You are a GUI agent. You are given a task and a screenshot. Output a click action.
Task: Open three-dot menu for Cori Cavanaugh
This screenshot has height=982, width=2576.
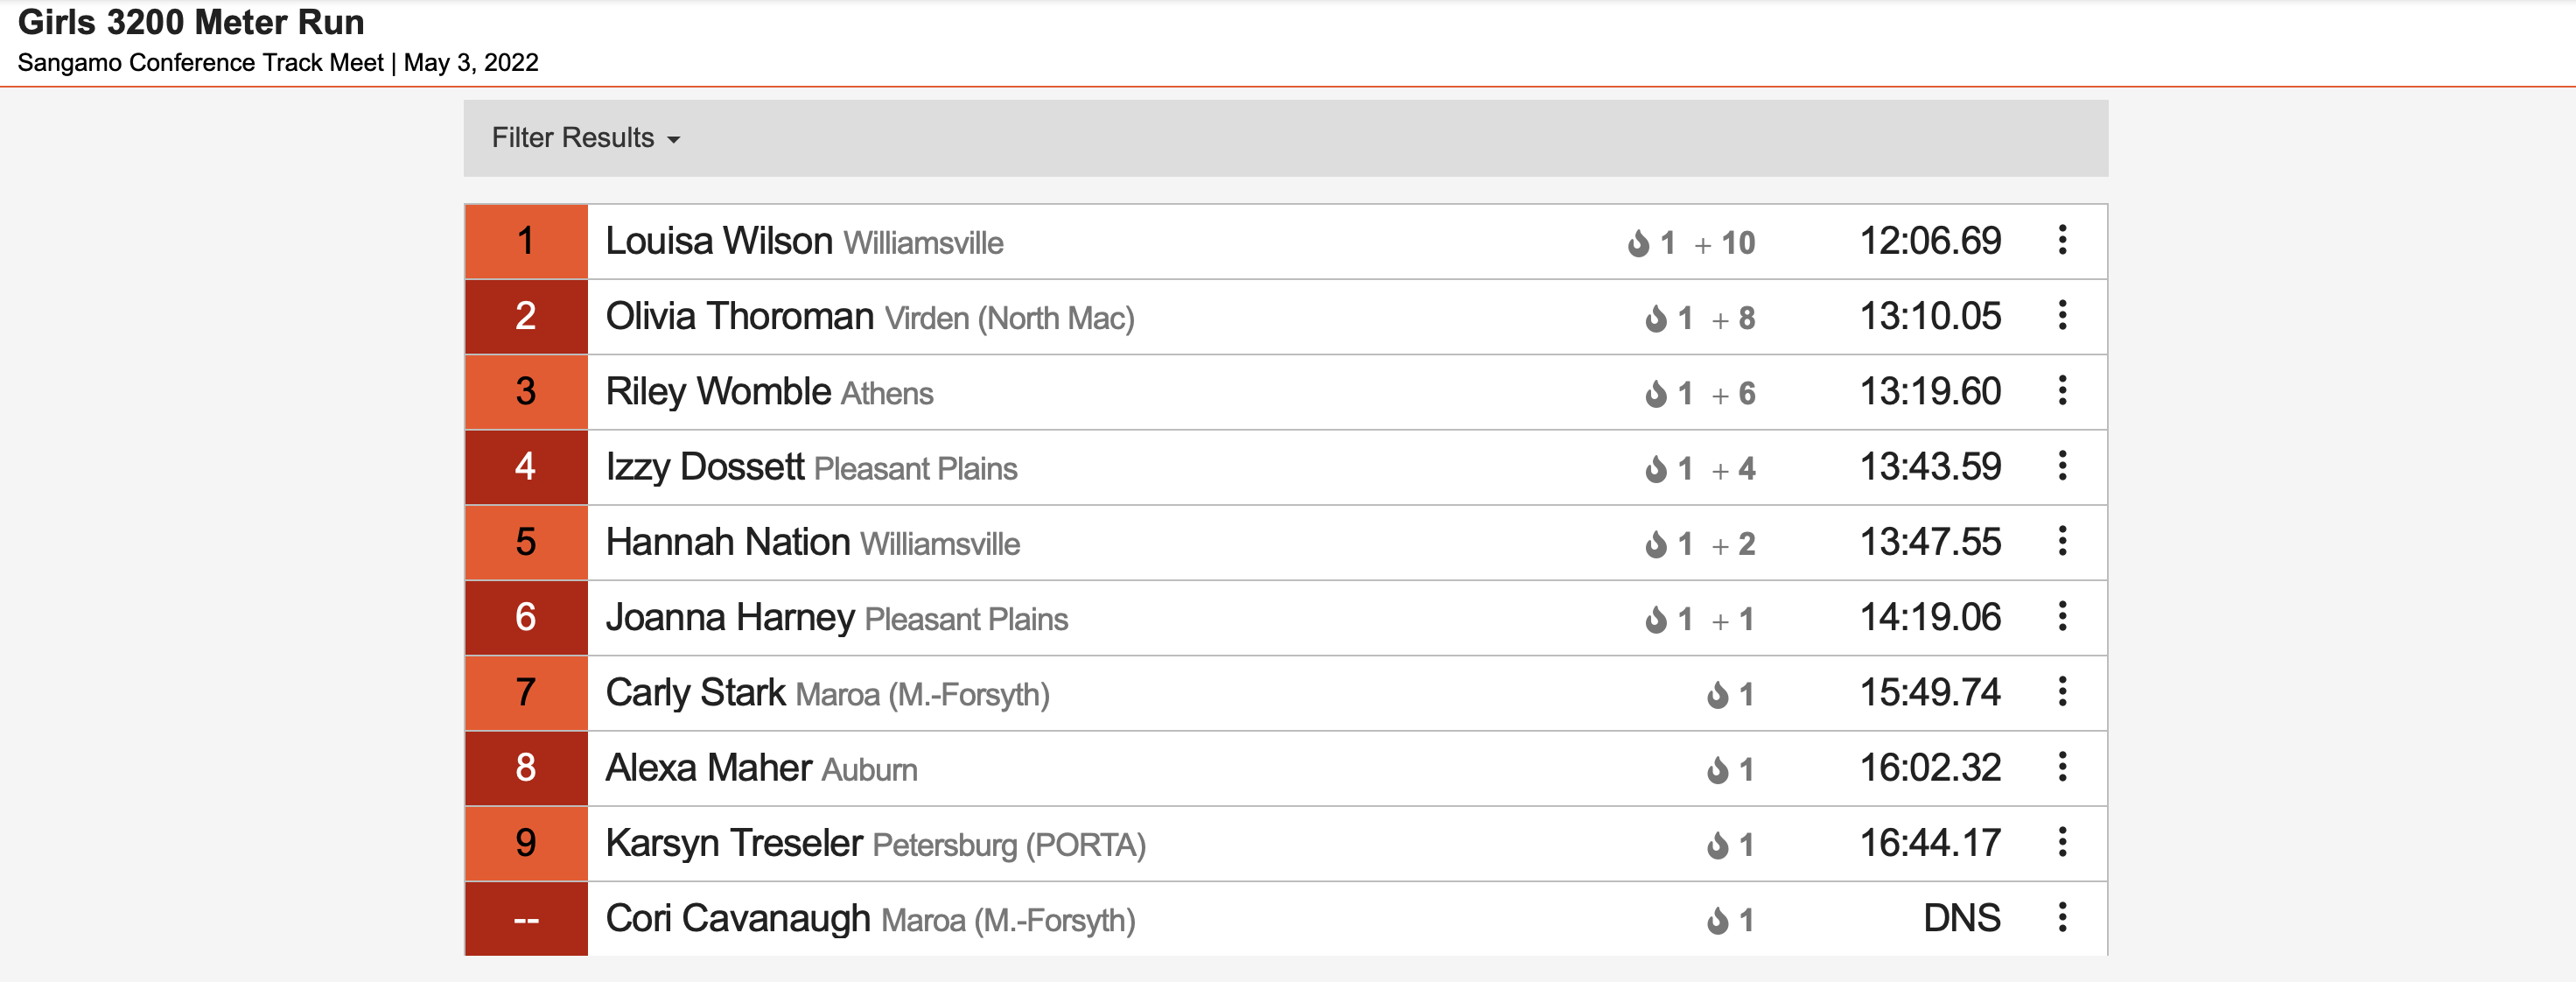(x=2062, y=918)
